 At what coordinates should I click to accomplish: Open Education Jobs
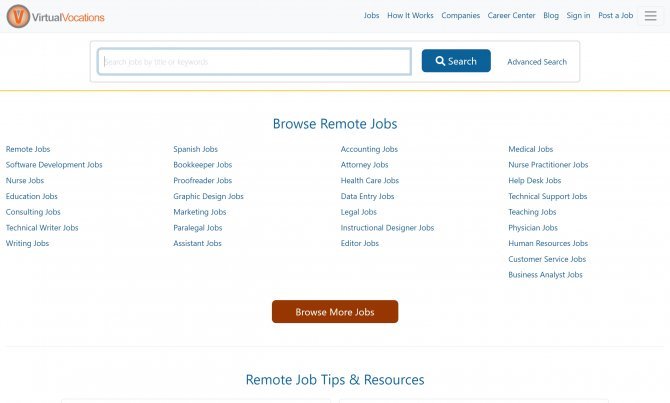(32, 196)
